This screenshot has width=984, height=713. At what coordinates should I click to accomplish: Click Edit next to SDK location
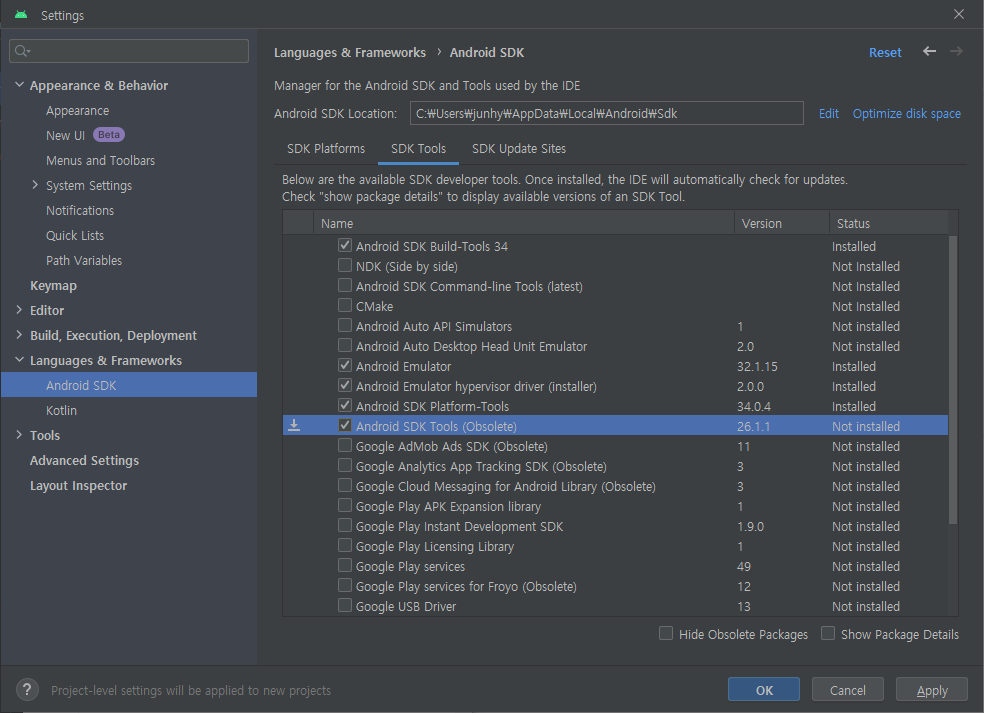(x=828, y=114)
